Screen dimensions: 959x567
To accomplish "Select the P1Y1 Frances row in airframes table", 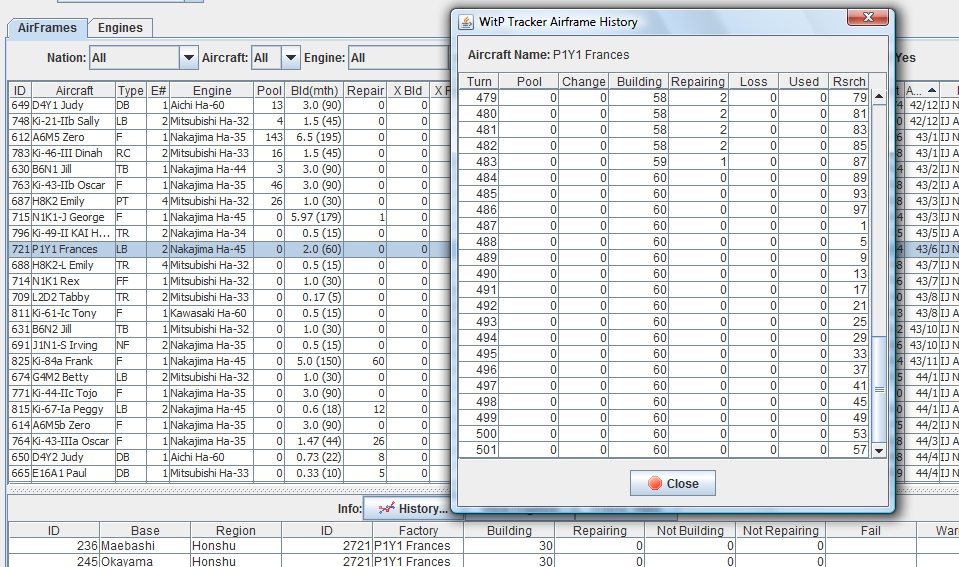I will (x=229, y=249).
